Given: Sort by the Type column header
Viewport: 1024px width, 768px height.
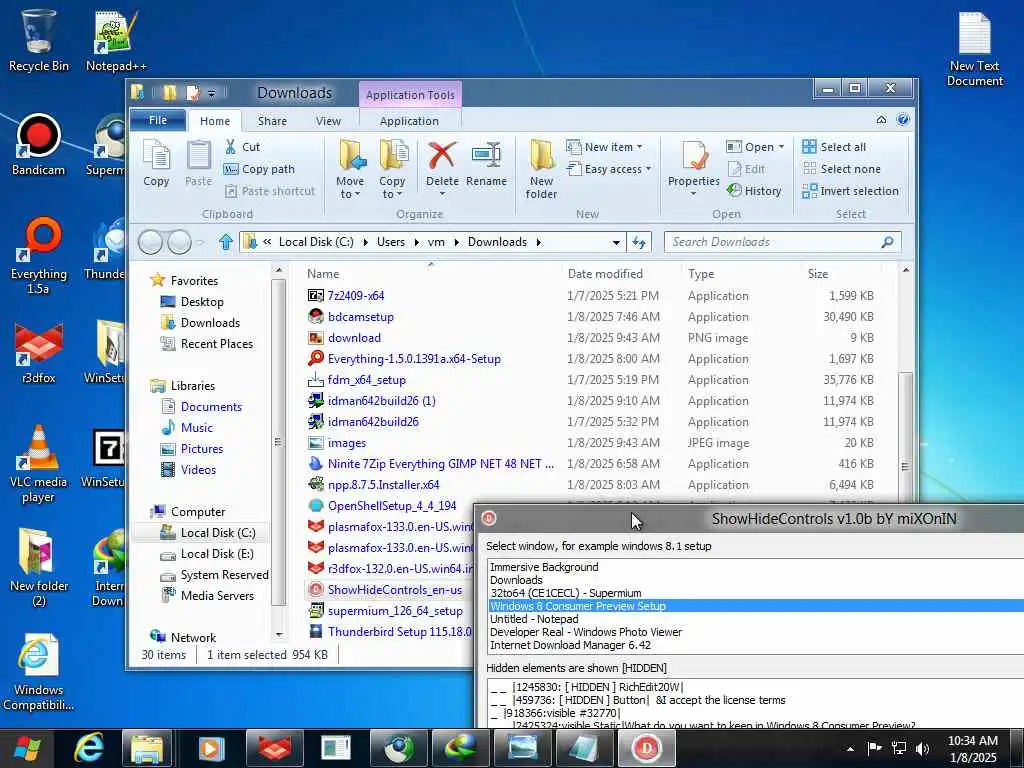Looking at the screenshot, I should [x=741, y=274].
